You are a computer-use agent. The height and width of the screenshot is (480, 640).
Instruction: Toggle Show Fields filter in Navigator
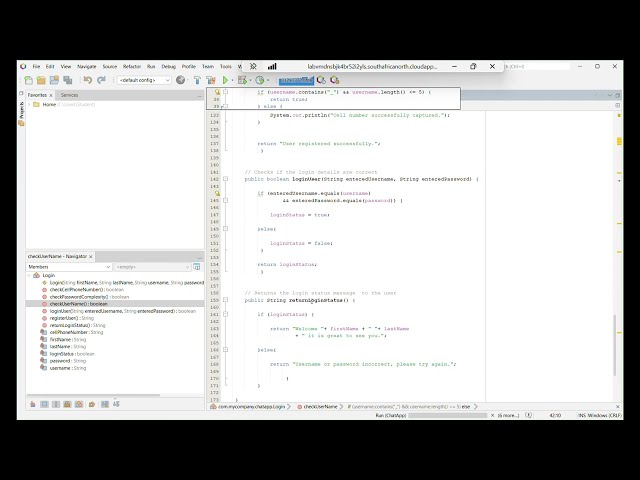tap(44, 404)
